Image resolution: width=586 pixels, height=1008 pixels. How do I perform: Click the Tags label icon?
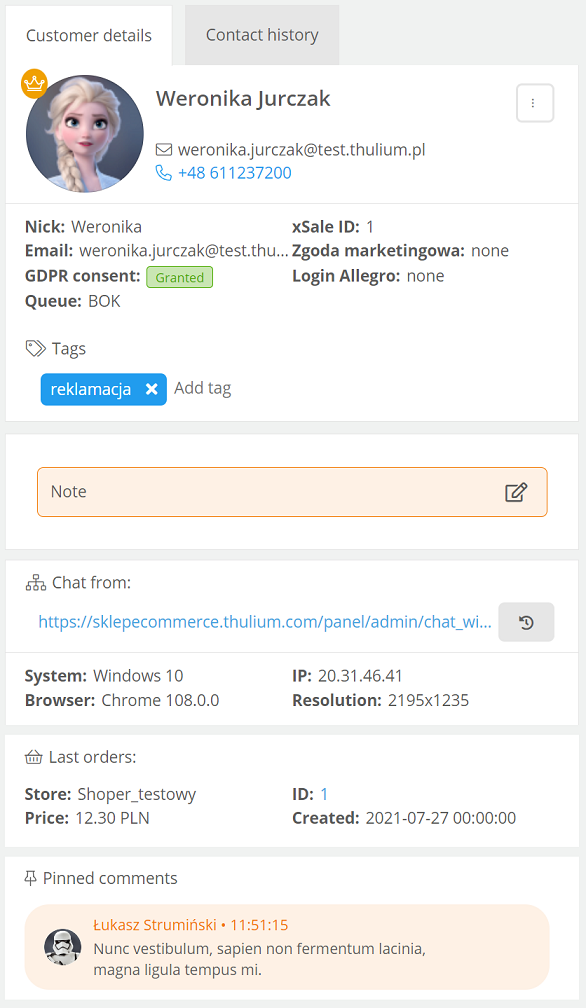coord(35,348)
